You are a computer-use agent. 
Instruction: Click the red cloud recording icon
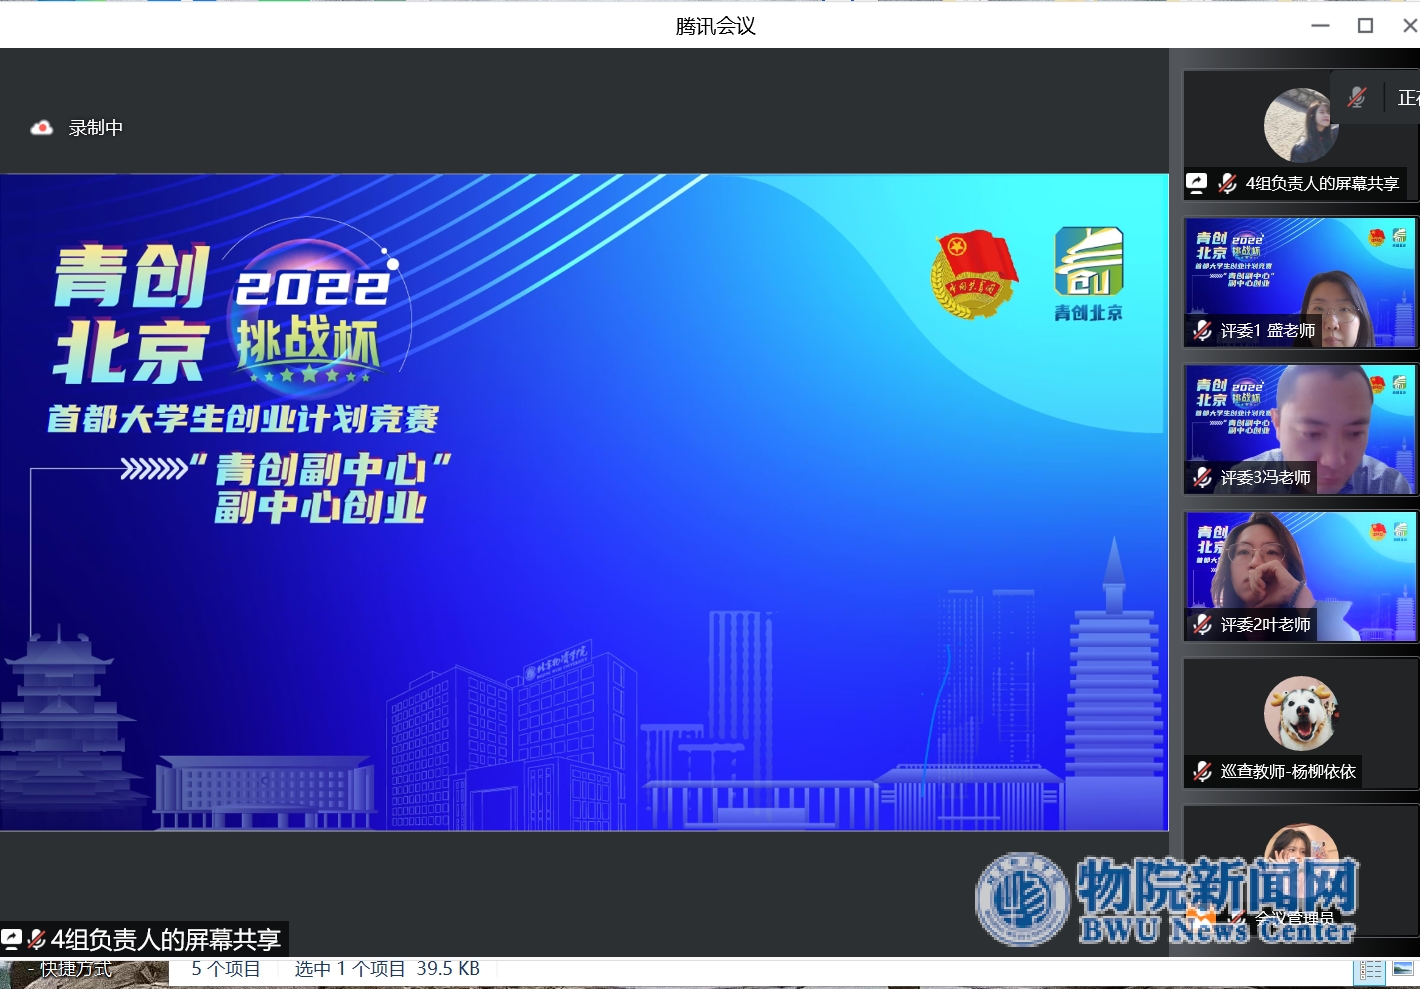click(x=42, y=128)
